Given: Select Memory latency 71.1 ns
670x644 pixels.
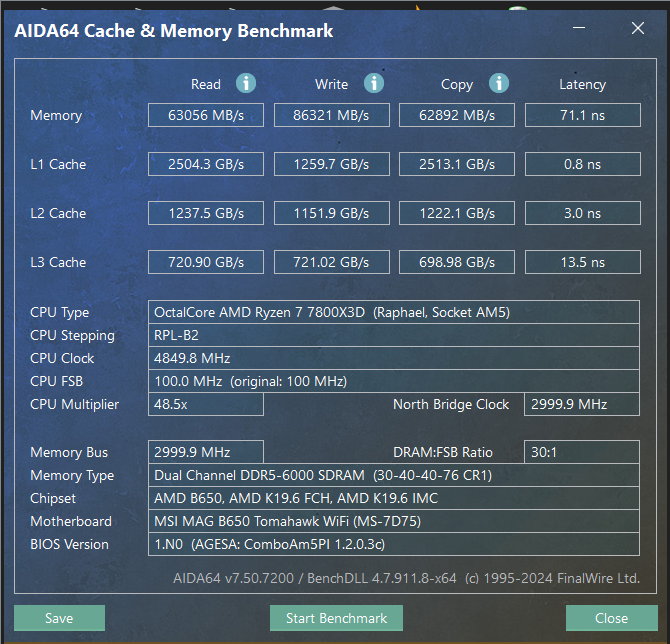Looking at the screenshot, I should [x=583, y=115].
